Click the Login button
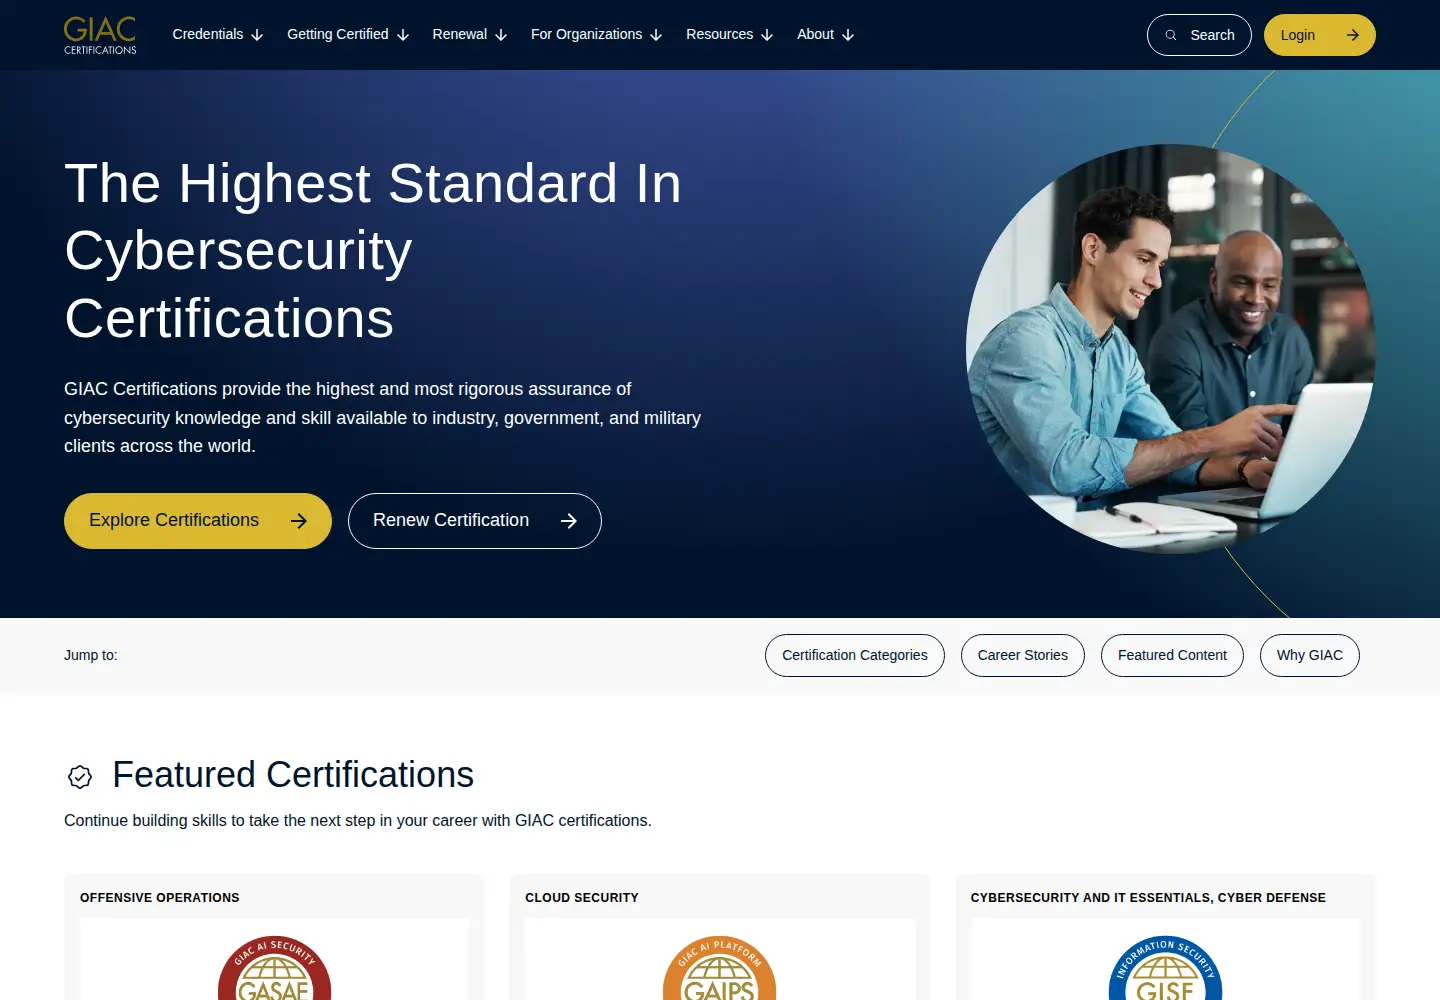The width and height of the screenshot is (1440, 1000). tap(1320, 35)
